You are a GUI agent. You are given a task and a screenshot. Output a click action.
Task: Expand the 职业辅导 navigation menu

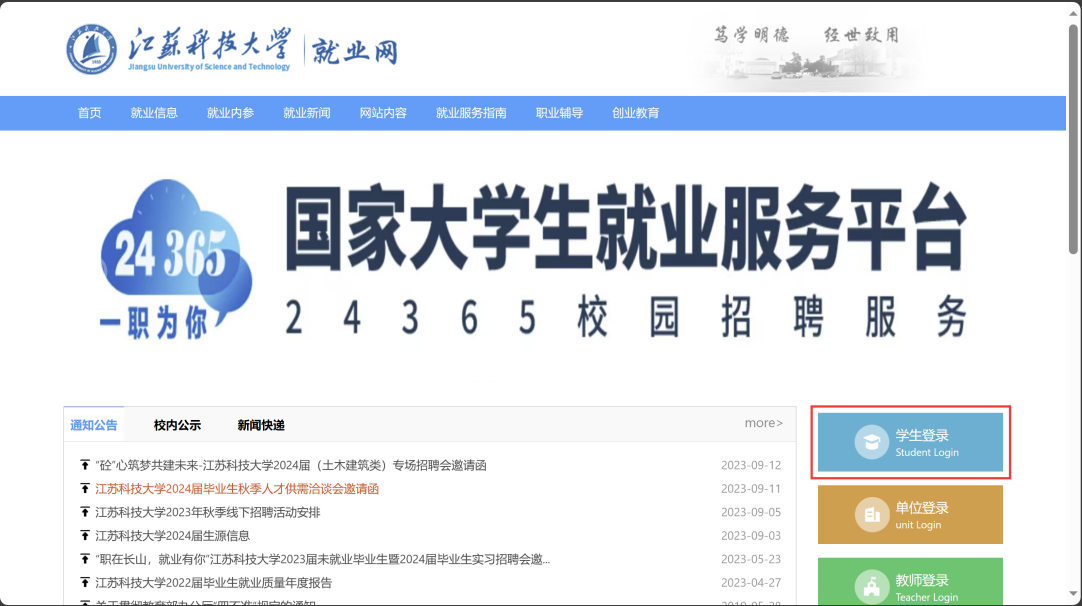(559, 113)
